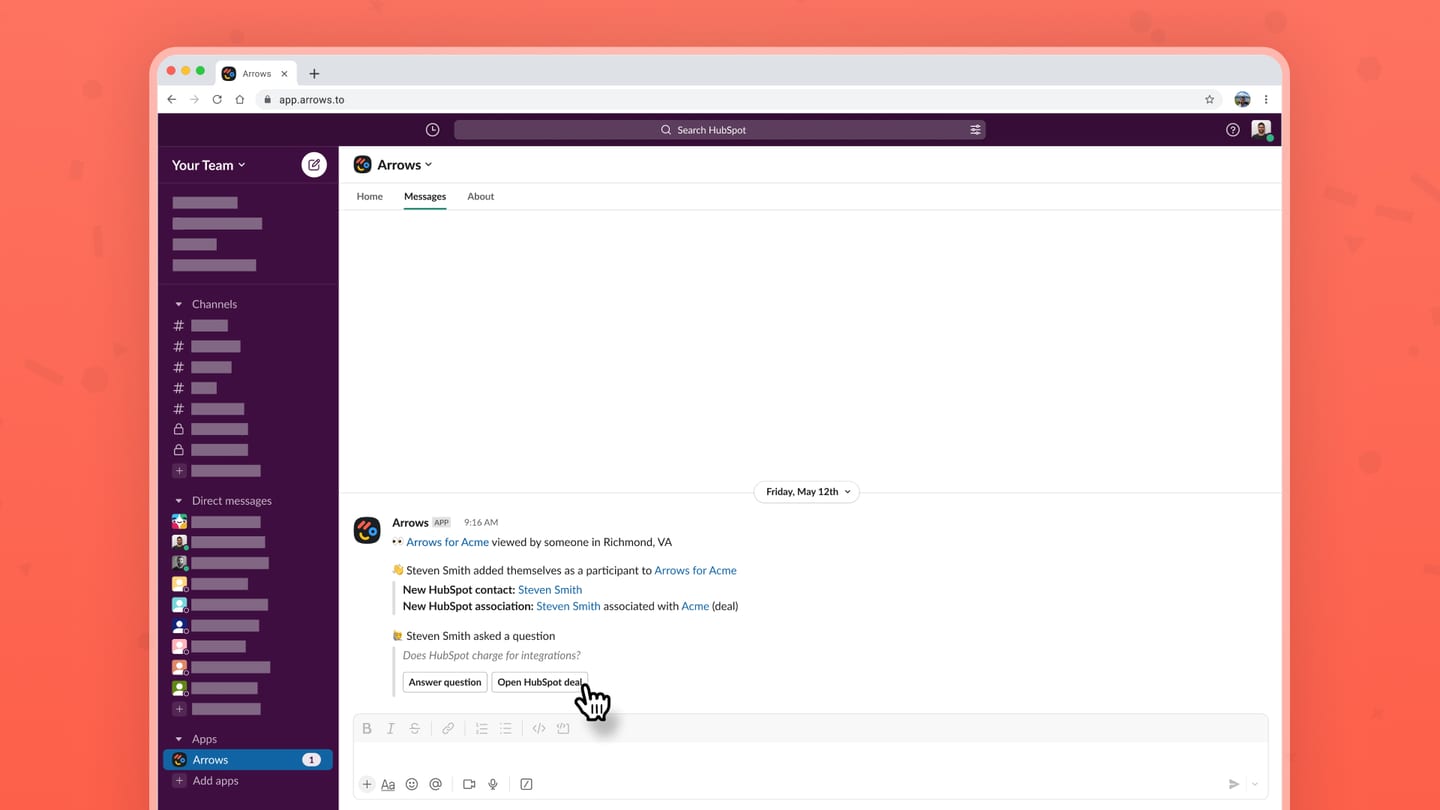Focus the message composer text area
The height and width of the screenshot is (810, 1440).
[810, 757]
